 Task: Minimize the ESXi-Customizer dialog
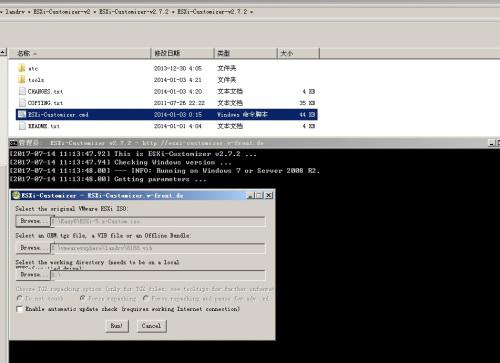(x=250, y=195)
